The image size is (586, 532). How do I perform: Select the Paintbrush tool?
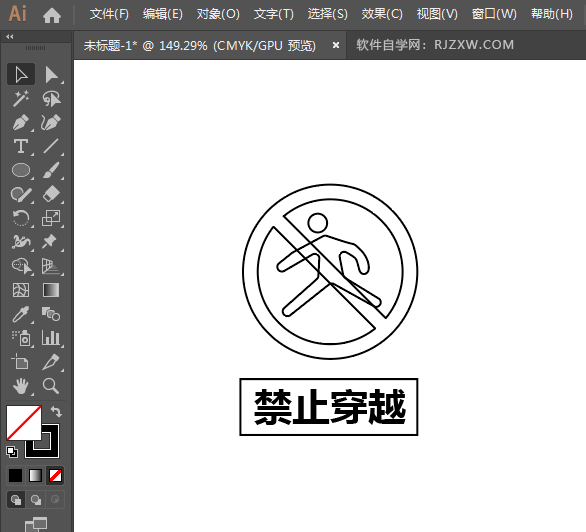(x=52, y=170)
